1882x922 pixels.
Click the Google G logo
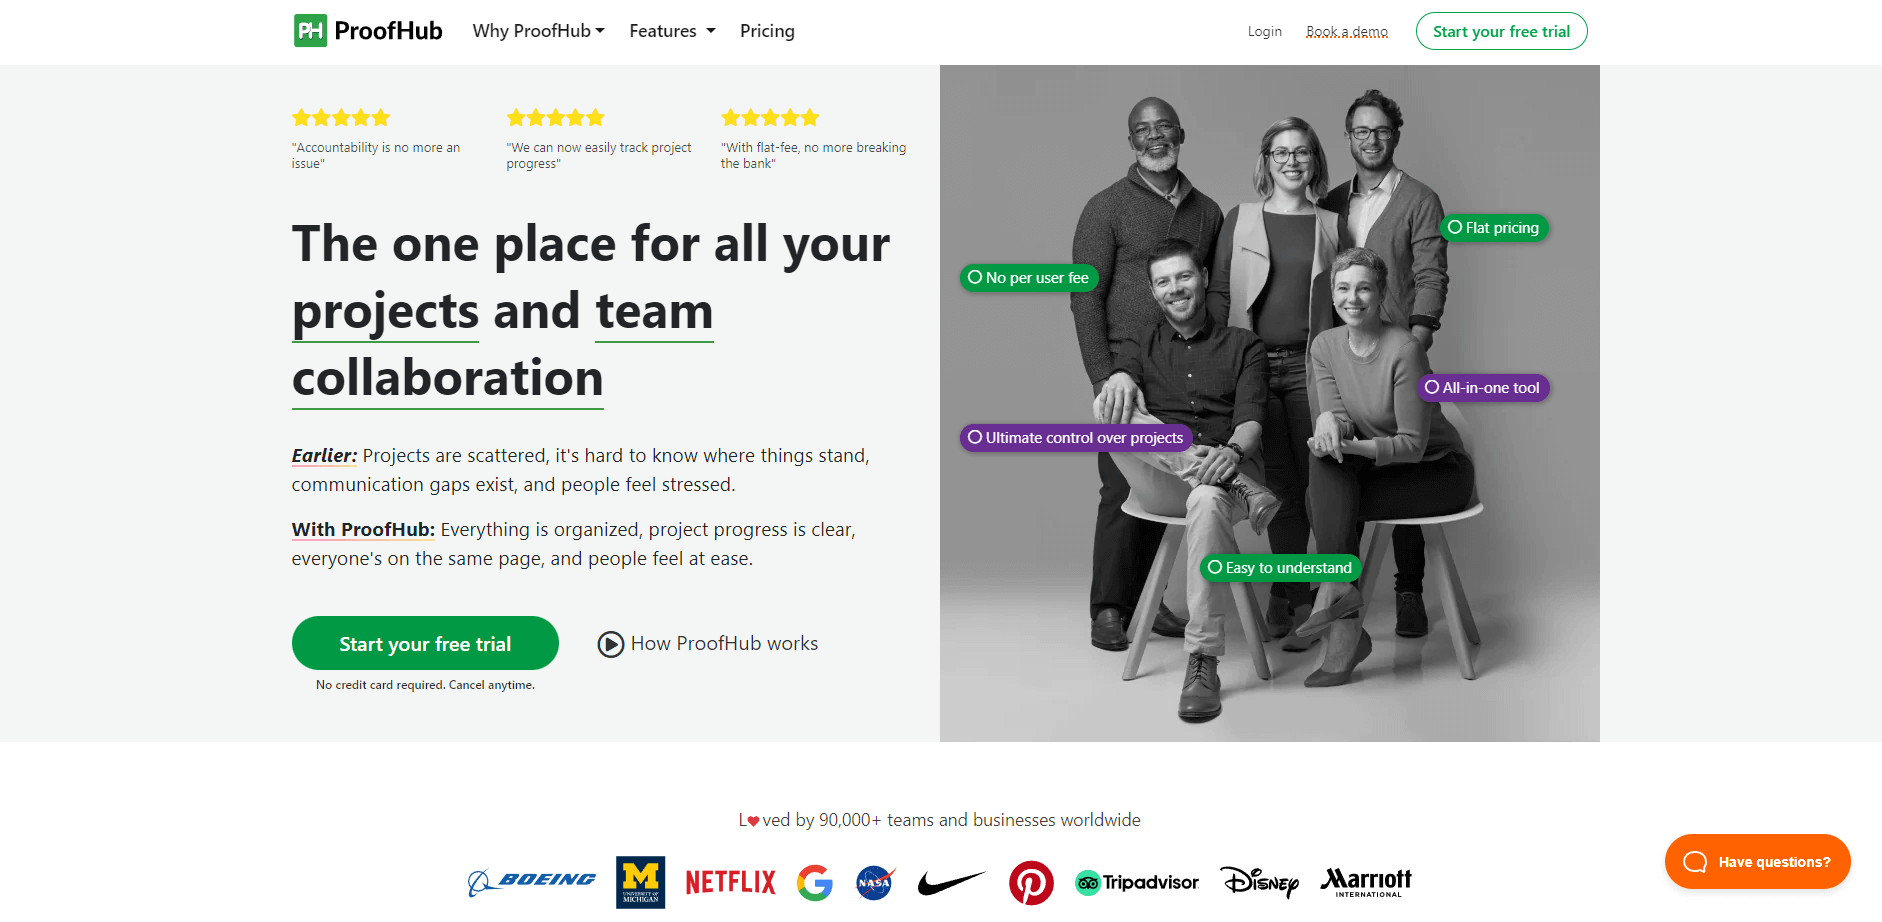(815, 882)
